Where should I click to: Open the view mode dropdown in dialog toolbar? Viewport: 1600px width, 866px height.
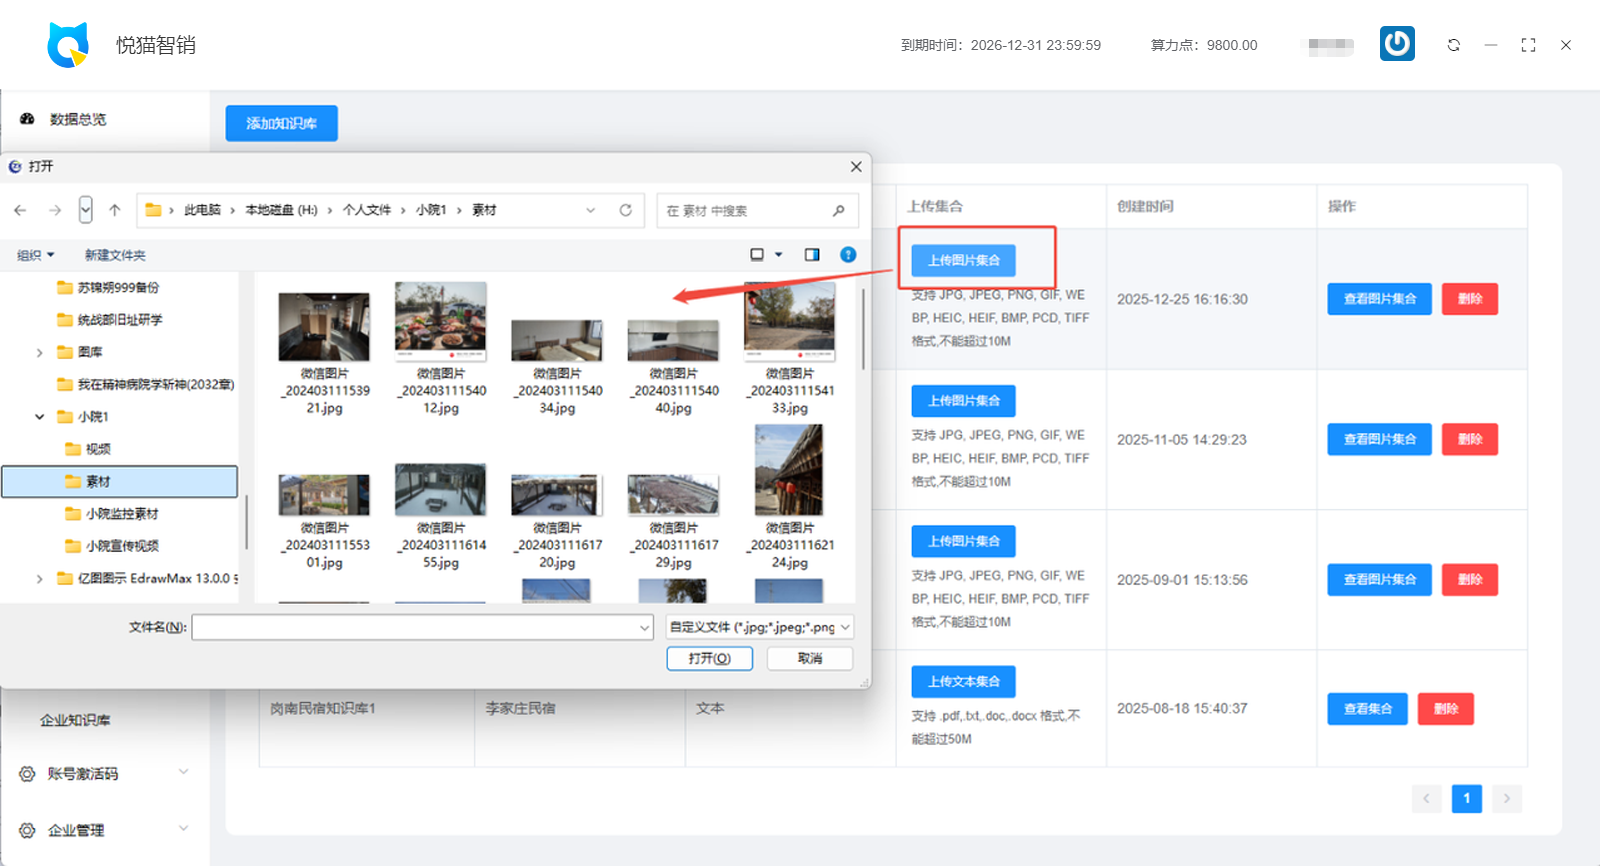tap(779, 255)
